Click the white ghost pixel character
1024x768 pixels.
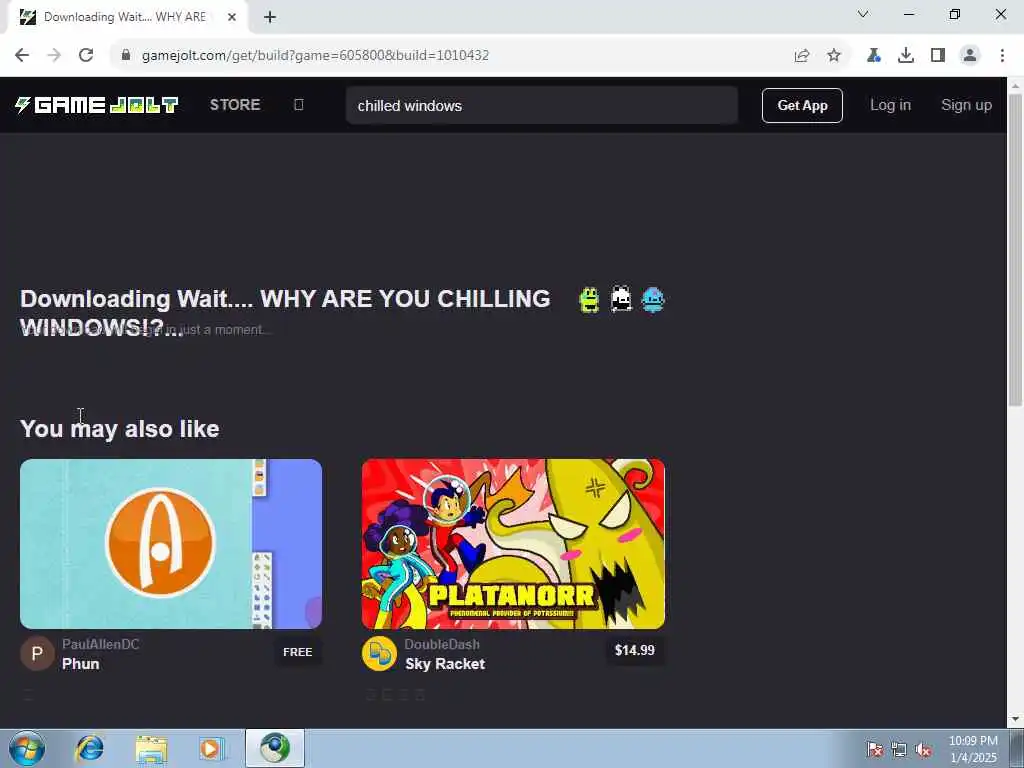tap(621, 300)
